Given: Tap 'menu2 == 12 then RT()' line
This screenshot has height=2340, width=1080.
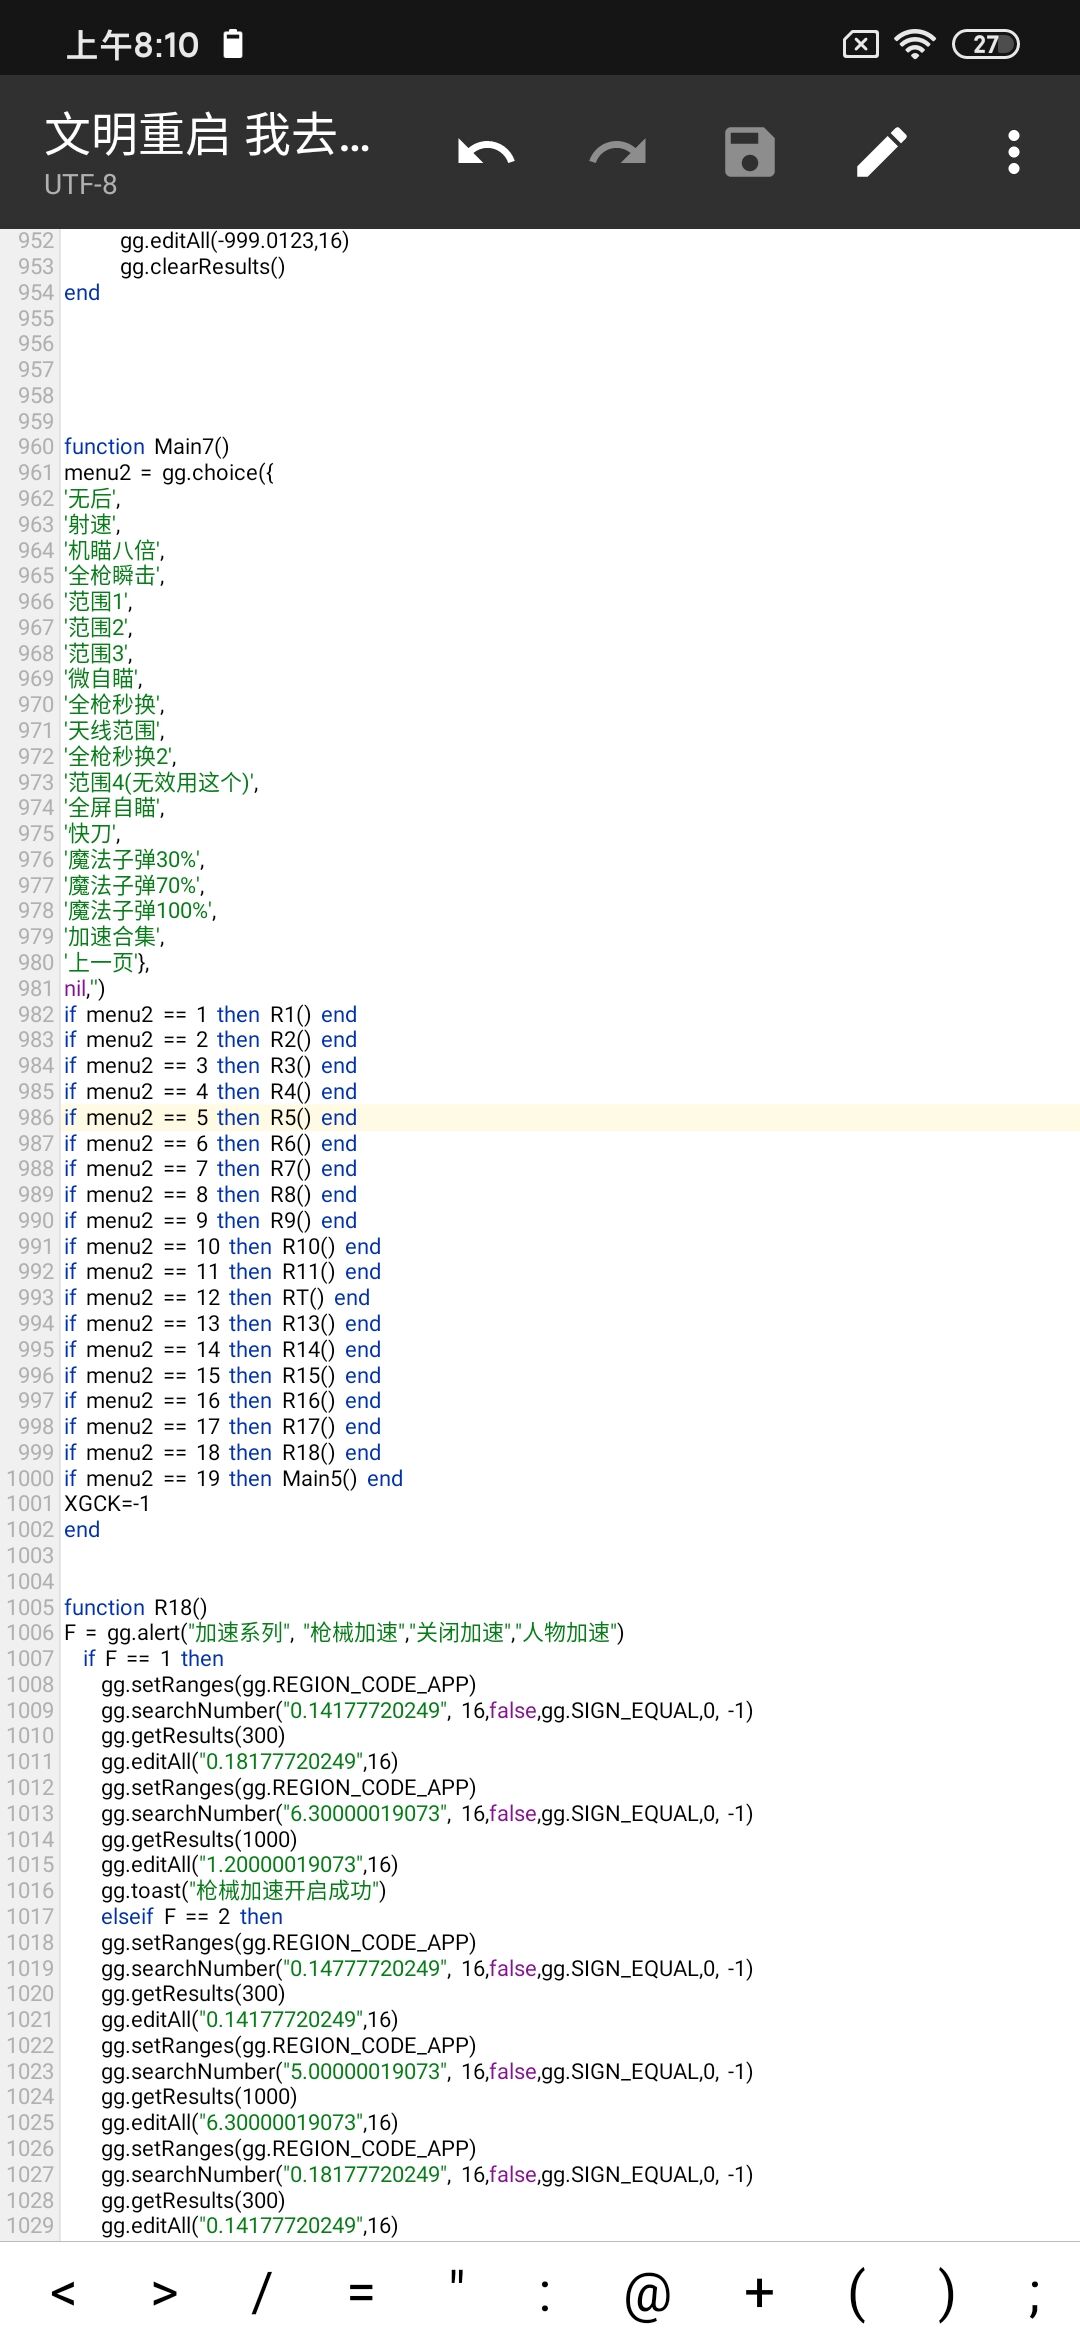Looking at the screenshot, I should pos(217,1298).
